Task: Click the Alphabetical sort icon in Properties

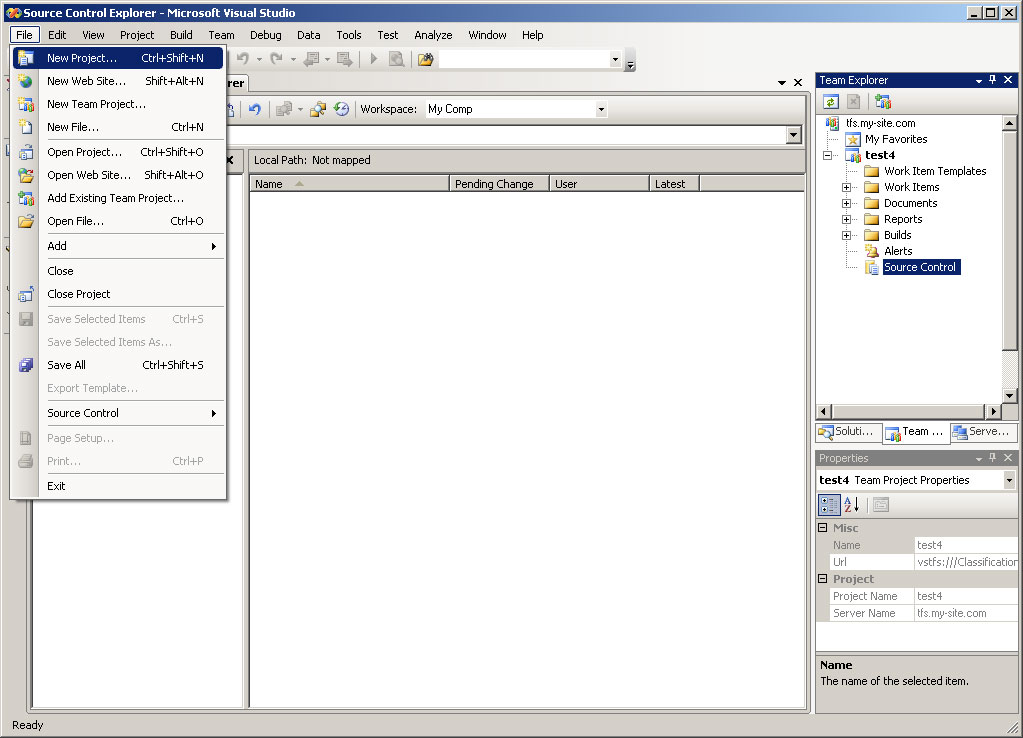Action: coord(851,504)
